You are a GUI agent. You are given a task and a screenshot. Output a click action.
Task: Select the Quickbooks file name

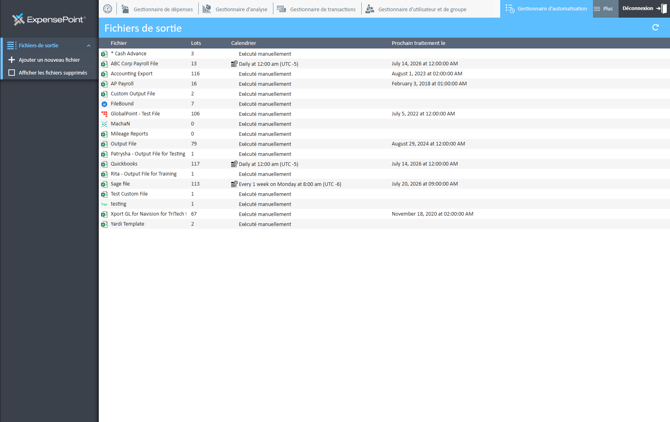pyautogui.click(x=124, y=164)
